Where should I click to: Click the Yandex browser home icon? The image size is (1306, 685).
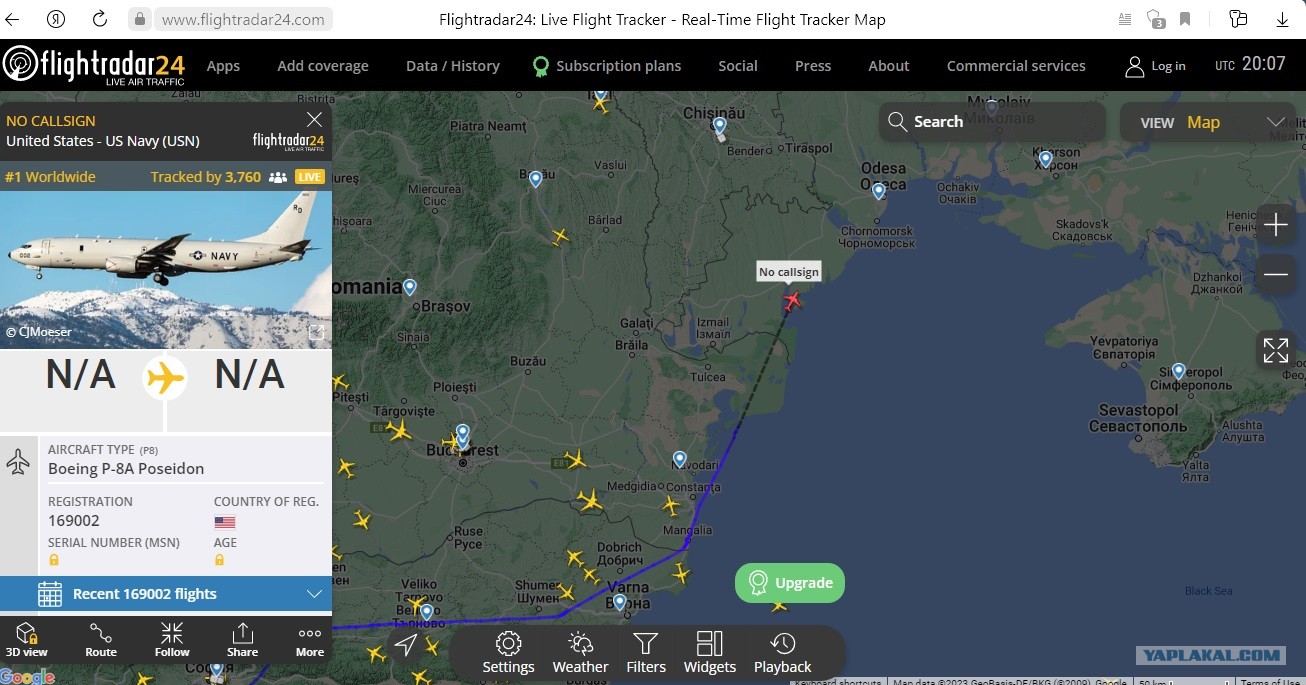click(57, 19)
